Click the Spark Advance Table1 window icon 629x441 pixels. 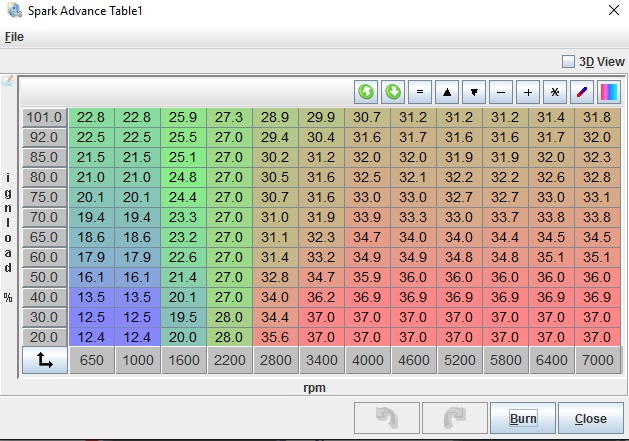(x=15, y=10)
